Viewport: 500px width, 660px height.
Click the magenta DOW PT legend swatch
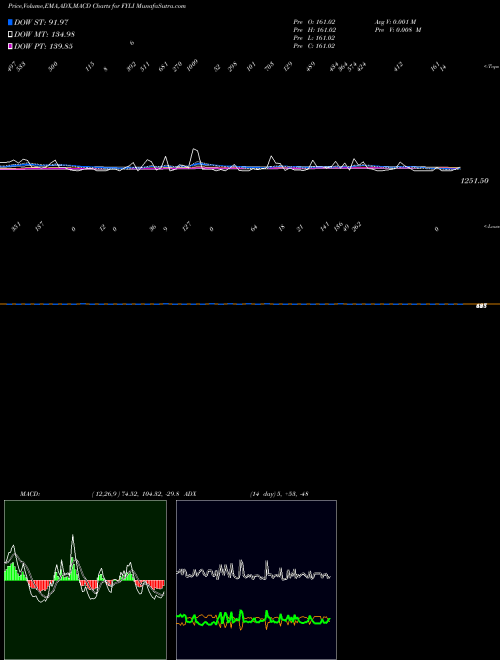click(x=10, y=46)
